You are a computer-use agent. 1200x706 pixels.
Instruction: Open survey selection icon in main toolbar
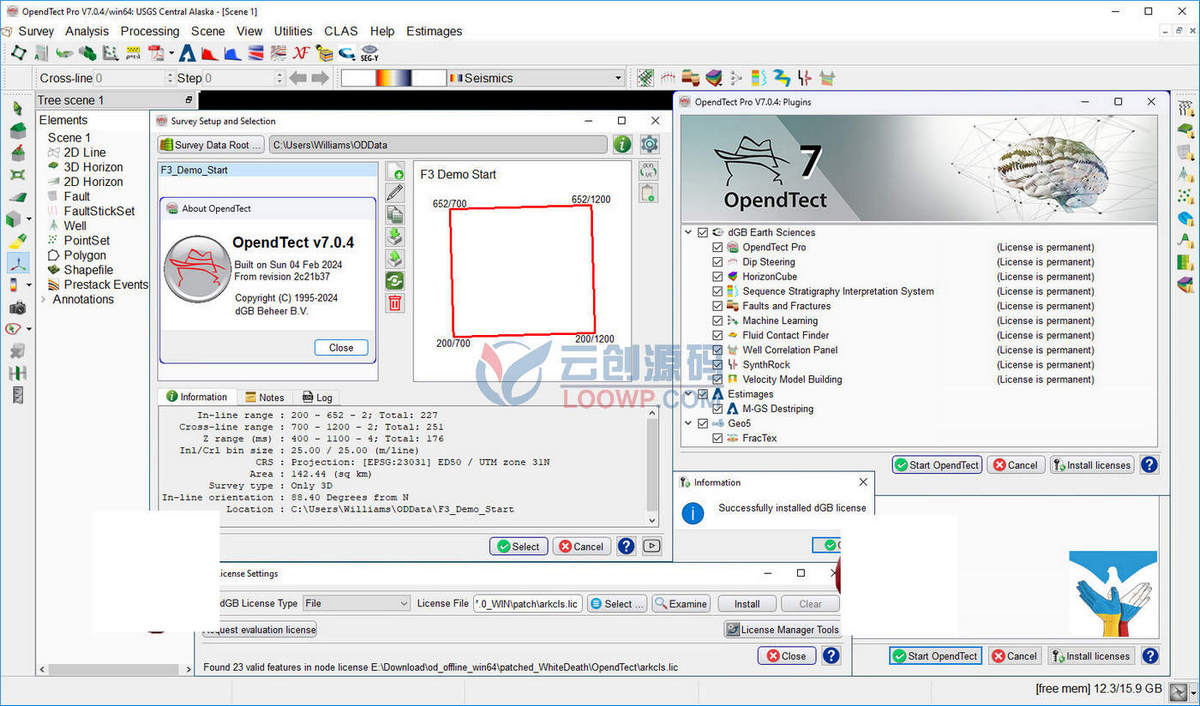(x=18, y=53)
